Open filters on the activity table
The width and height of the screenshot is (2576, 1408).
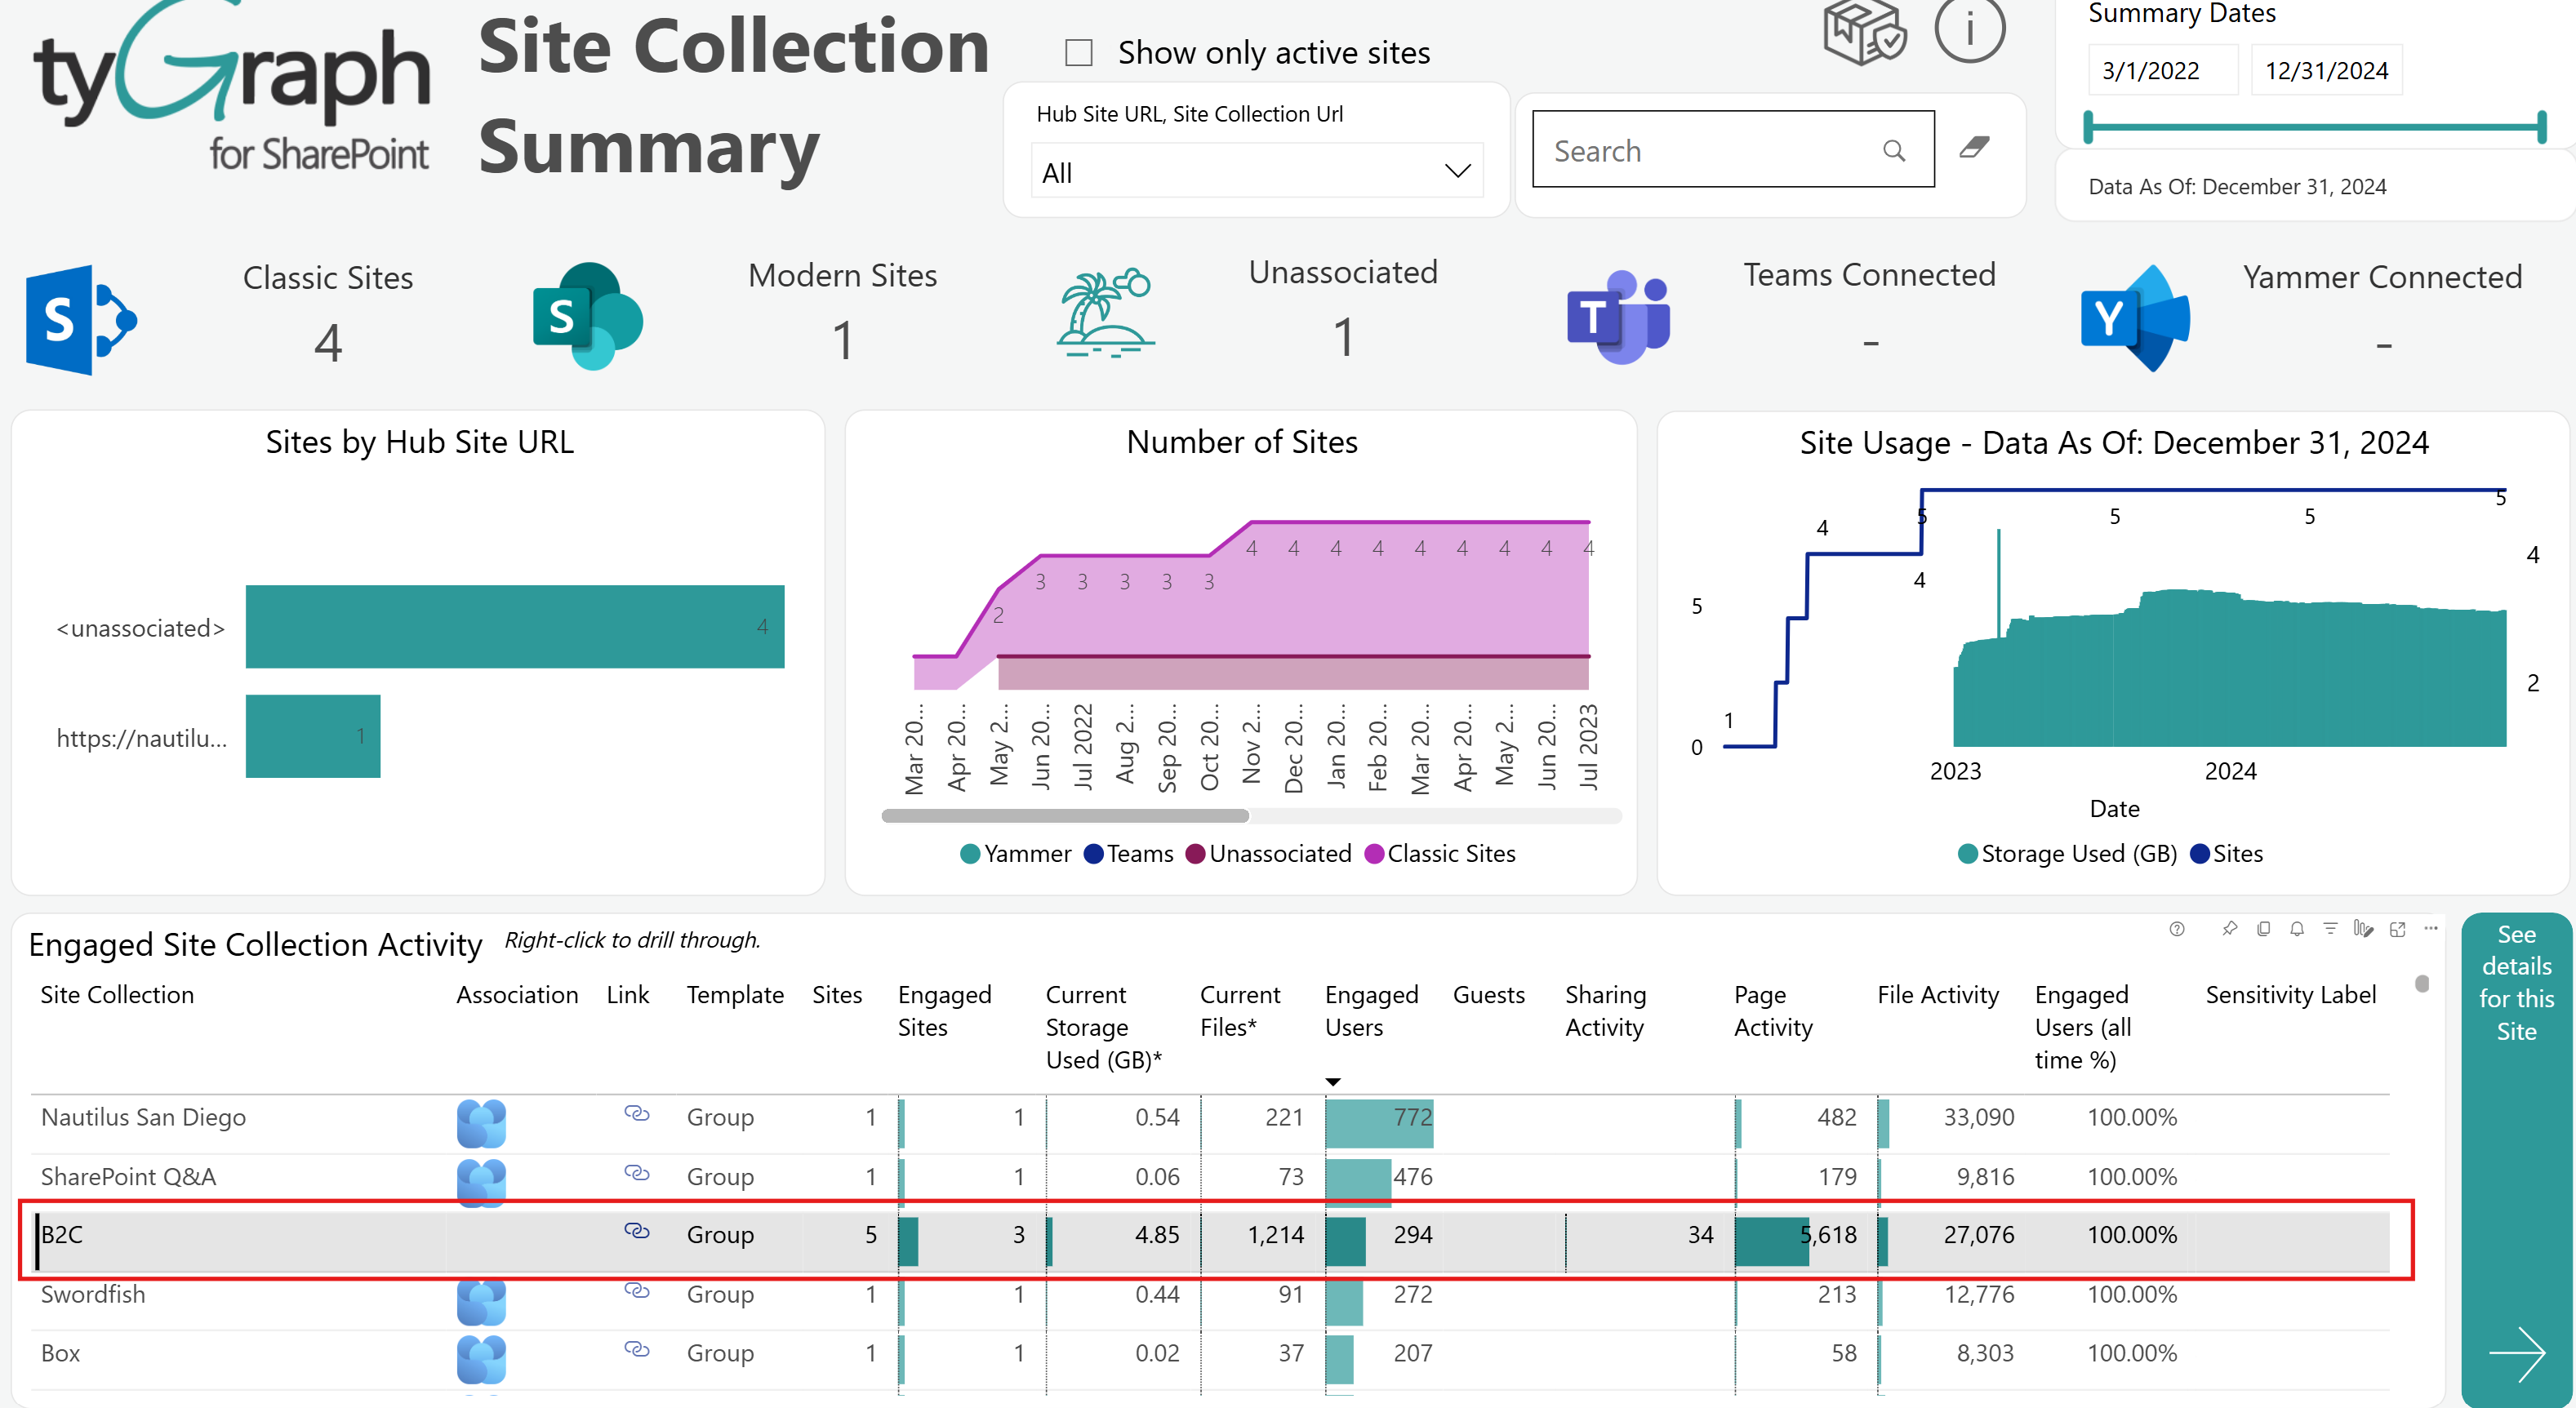(x=2330, y=929)
